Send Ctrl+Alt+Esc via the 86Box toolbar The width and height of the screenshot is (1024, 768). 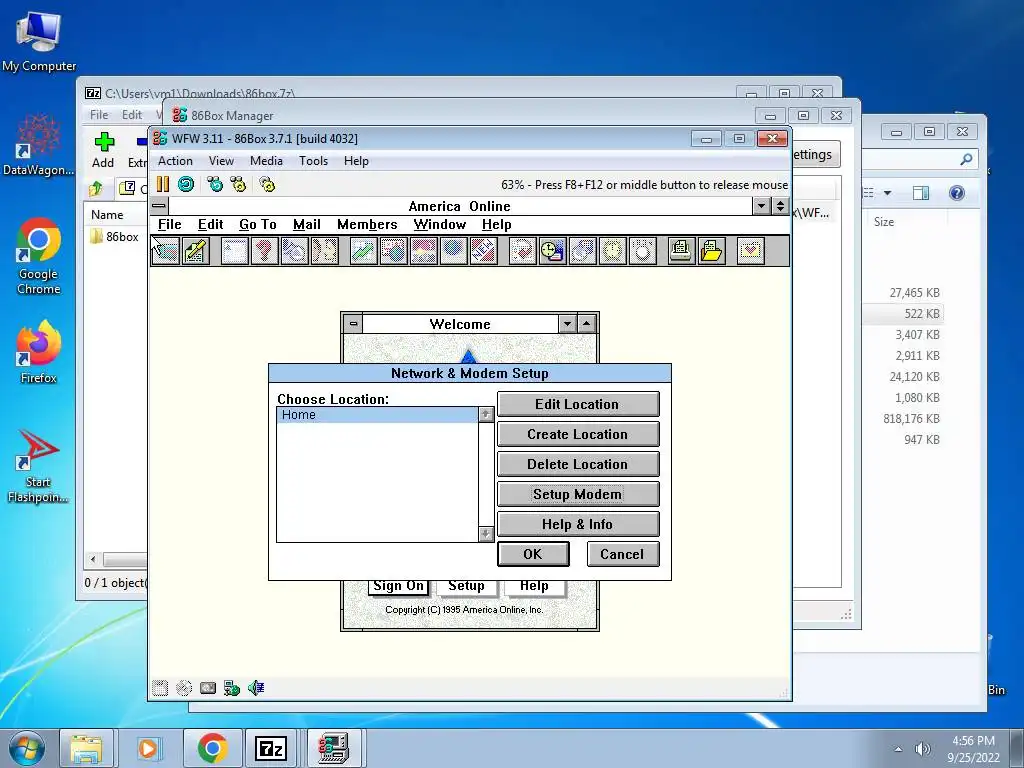[x=238, y=184]
